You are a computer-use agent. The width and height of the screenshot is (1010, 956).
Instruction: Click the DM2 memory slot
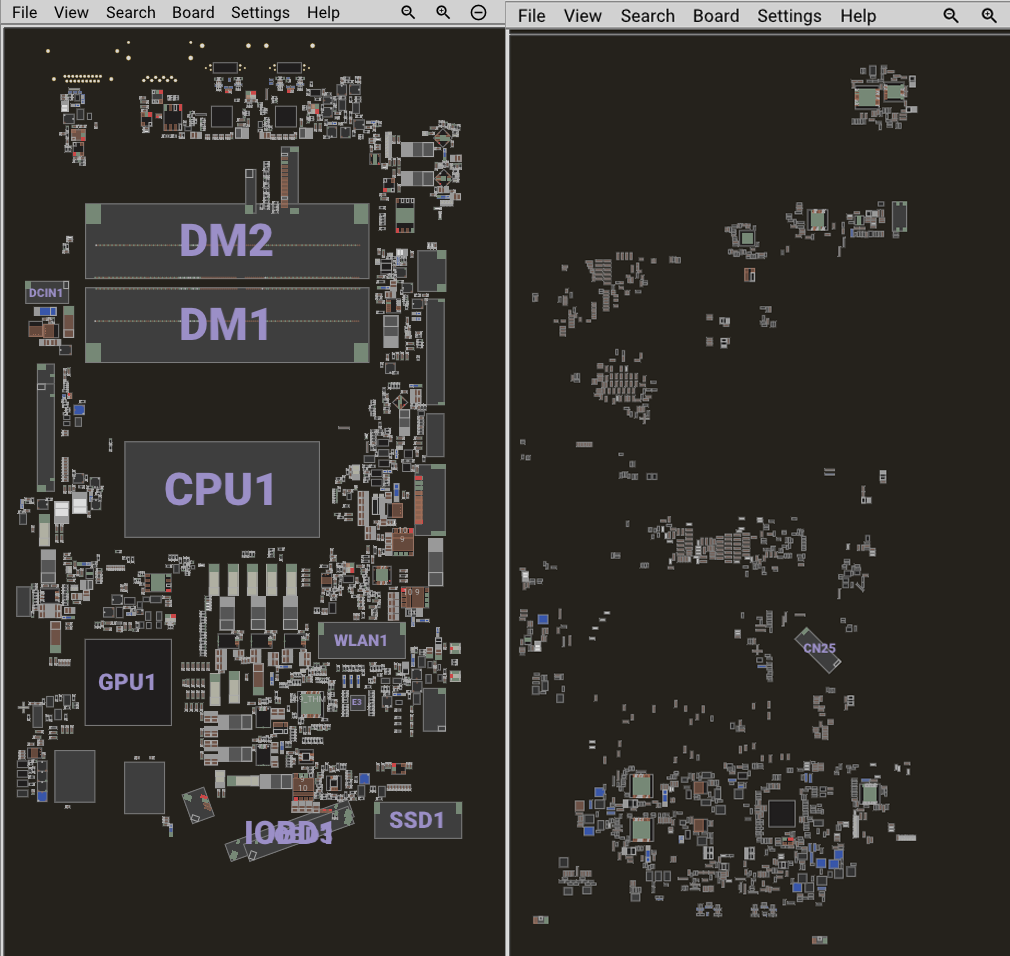226,240
